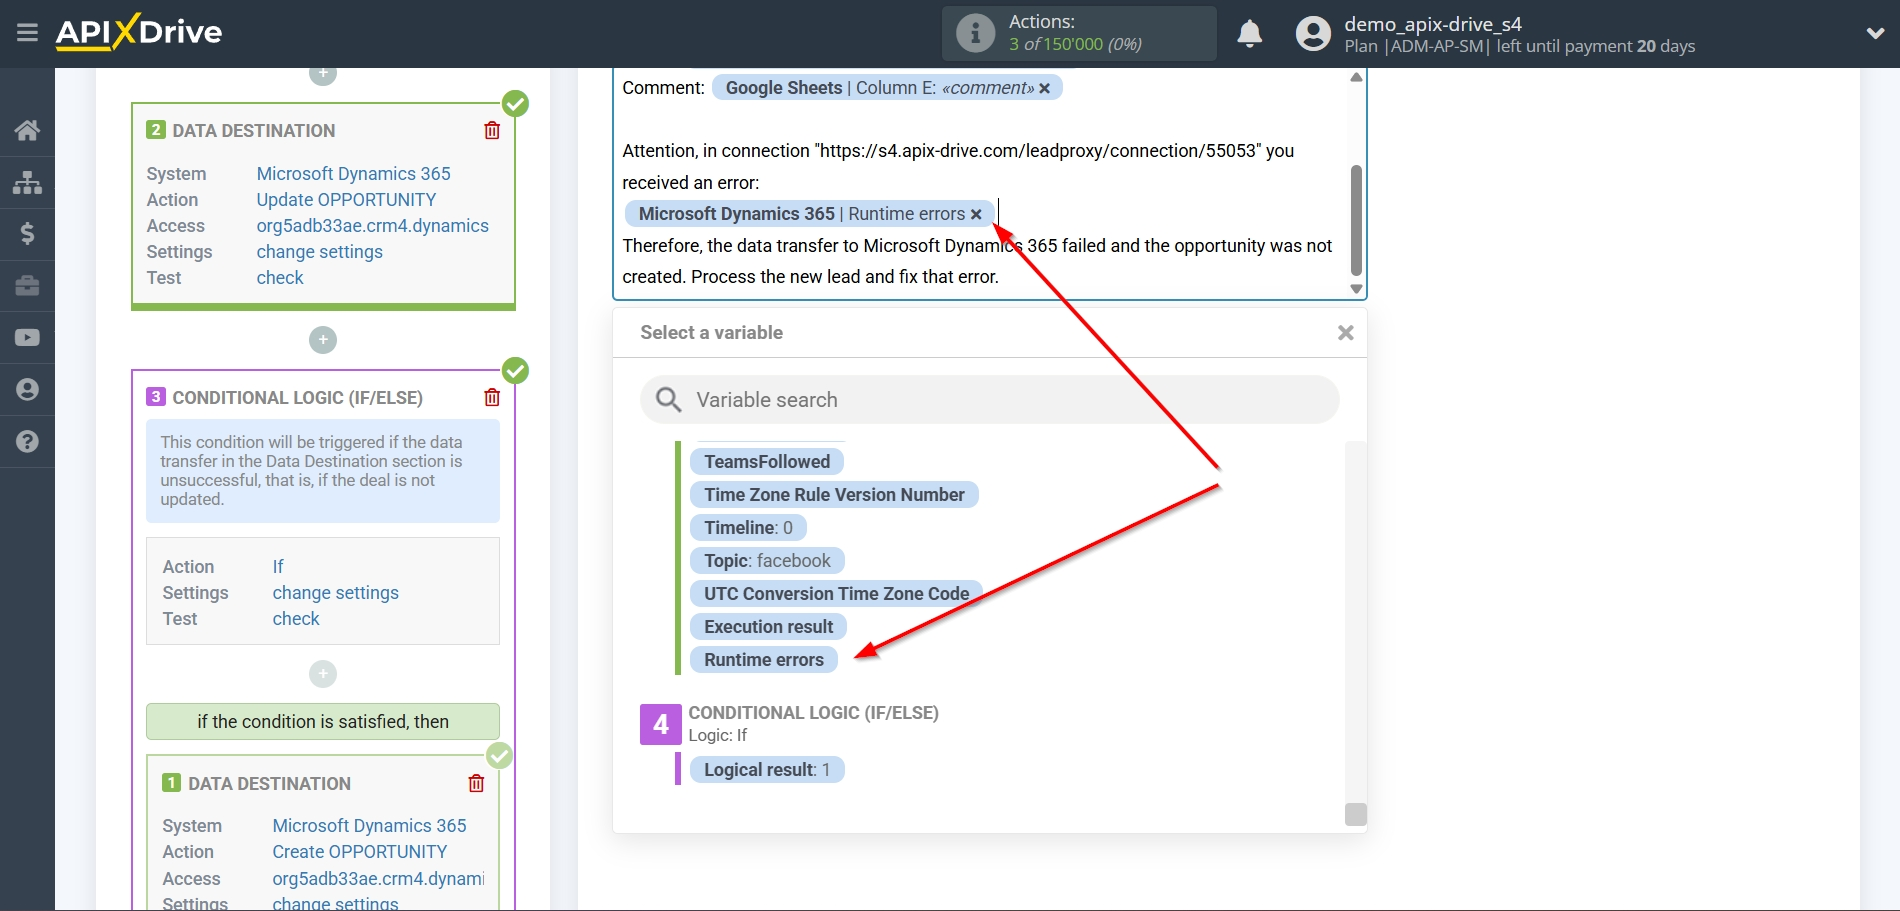This screenshot has width=1900, height=911.
Task: Click the Conditional Logic (IF/ELSE) 3 title
Action: point(297,398)
